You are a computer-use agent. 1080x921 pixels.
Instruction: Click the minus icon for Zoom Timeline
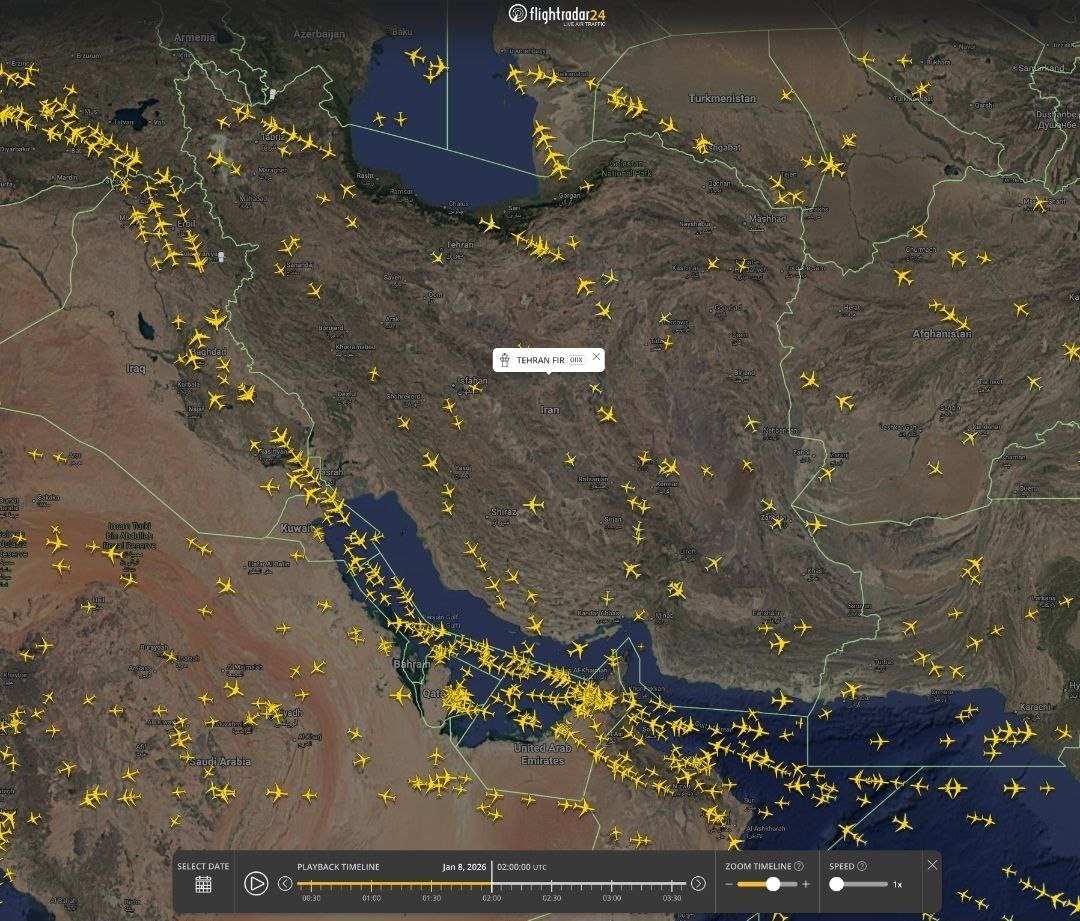729,884
